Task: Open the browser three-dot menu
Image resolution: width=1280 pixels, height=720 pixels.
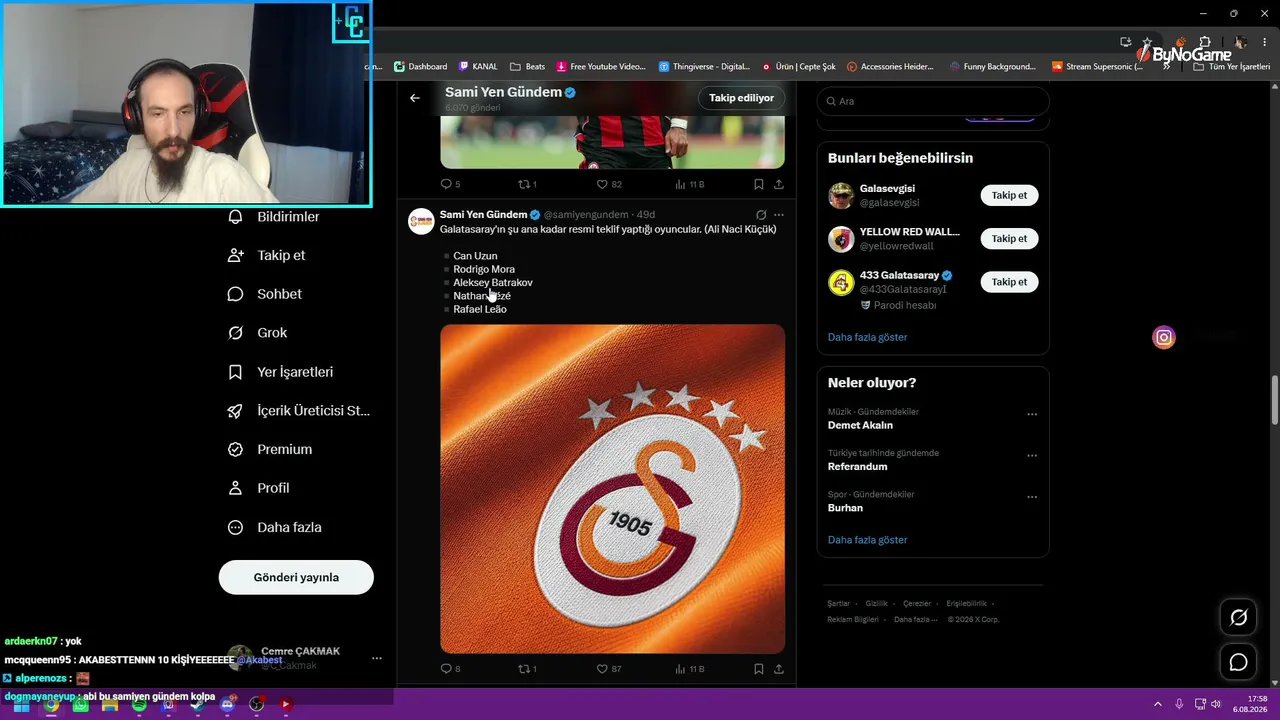Action: tap(1263, 43)
